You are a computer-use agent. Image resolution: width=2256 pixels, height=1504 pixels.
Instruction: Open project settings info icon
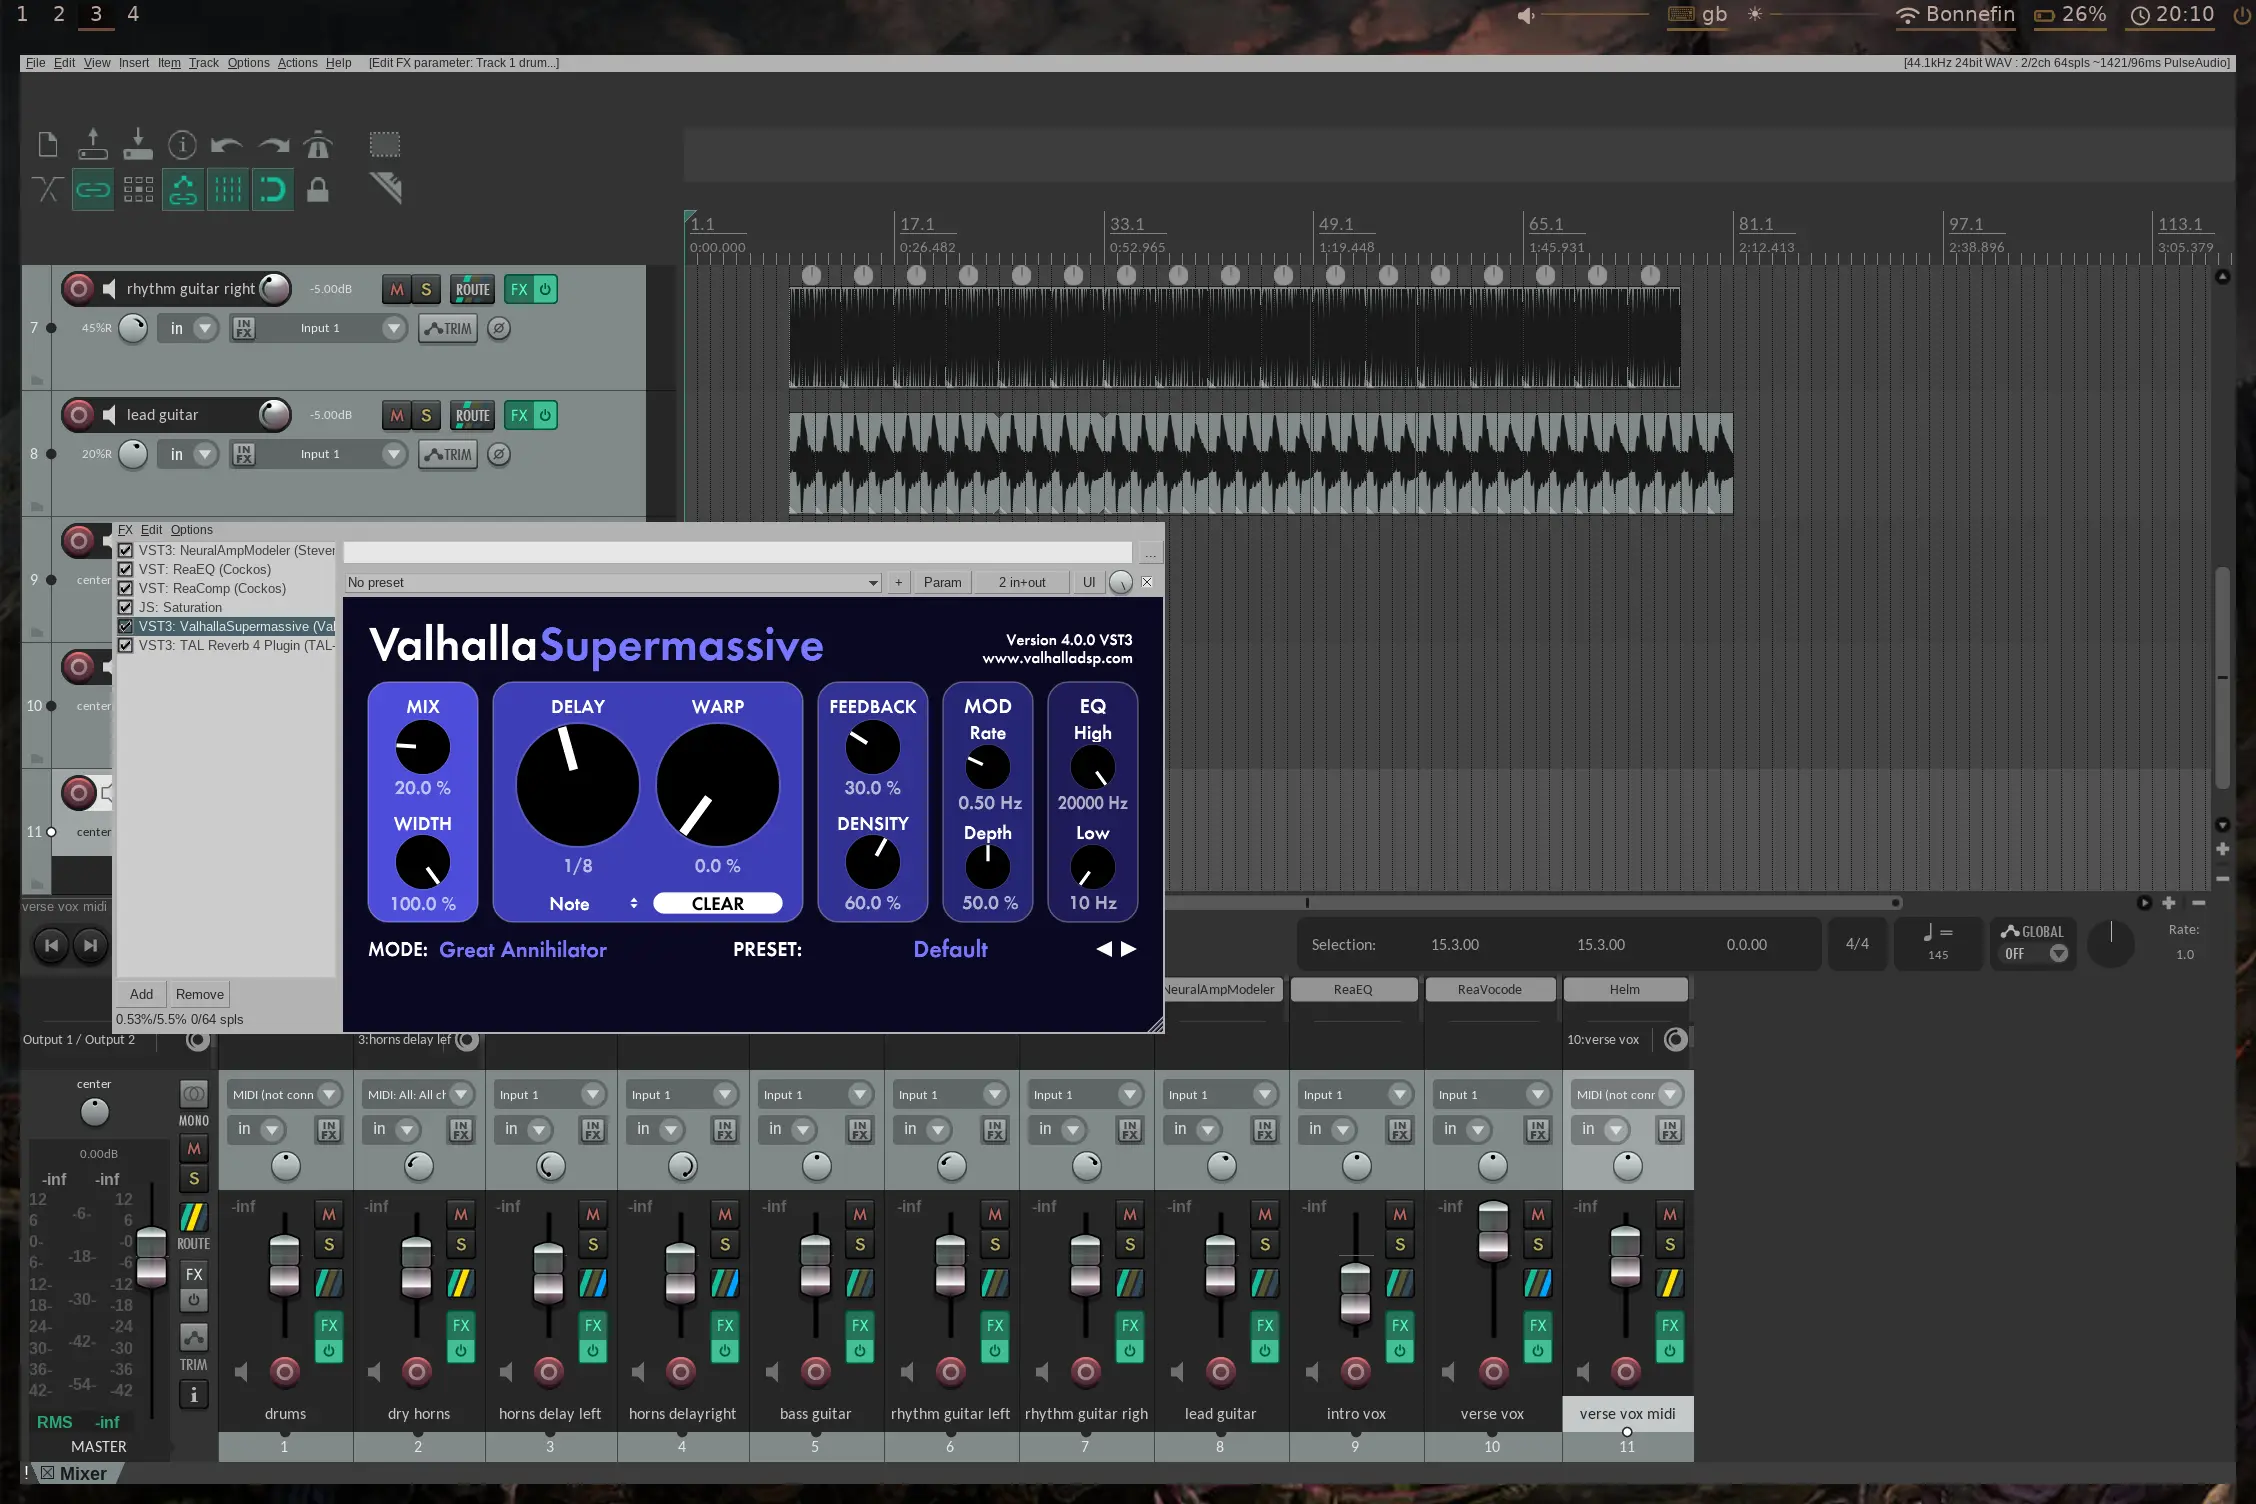click(x=182, y=145)
